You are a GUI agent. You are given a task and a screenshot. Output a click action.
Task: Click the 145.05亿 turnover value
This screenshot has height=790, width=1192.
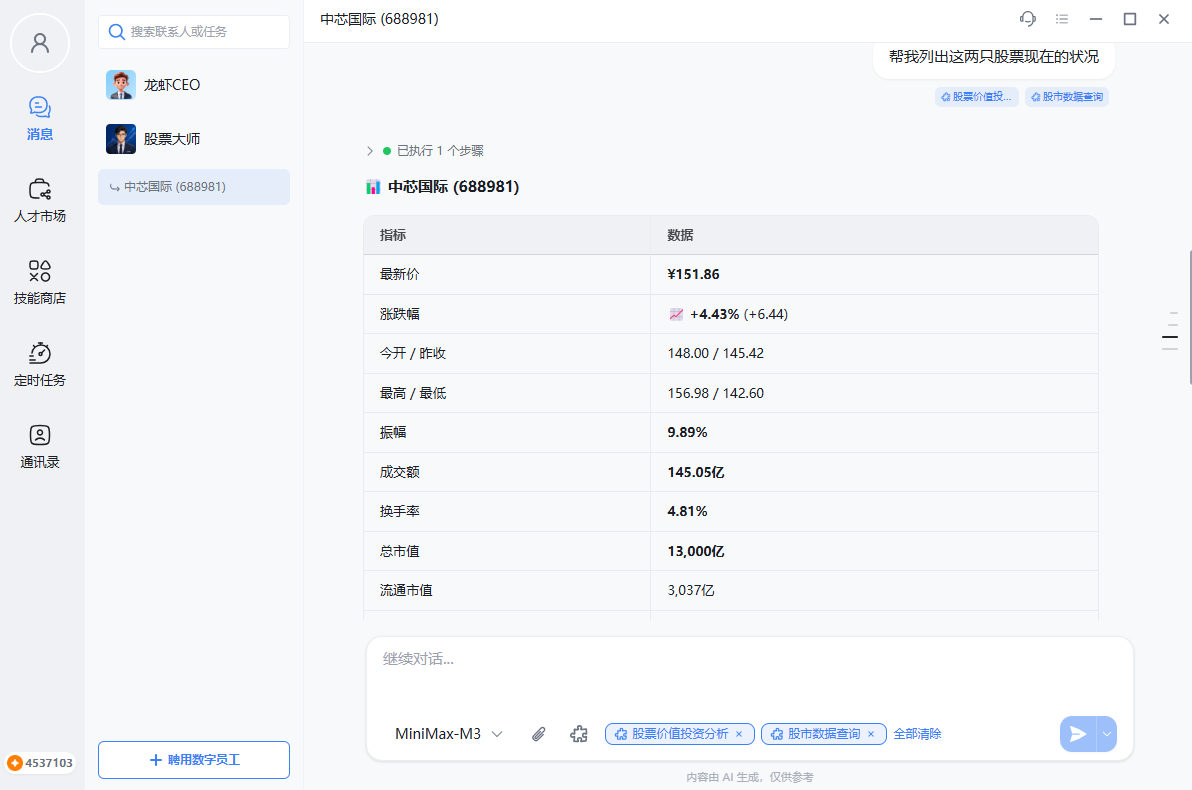(696, 472)
